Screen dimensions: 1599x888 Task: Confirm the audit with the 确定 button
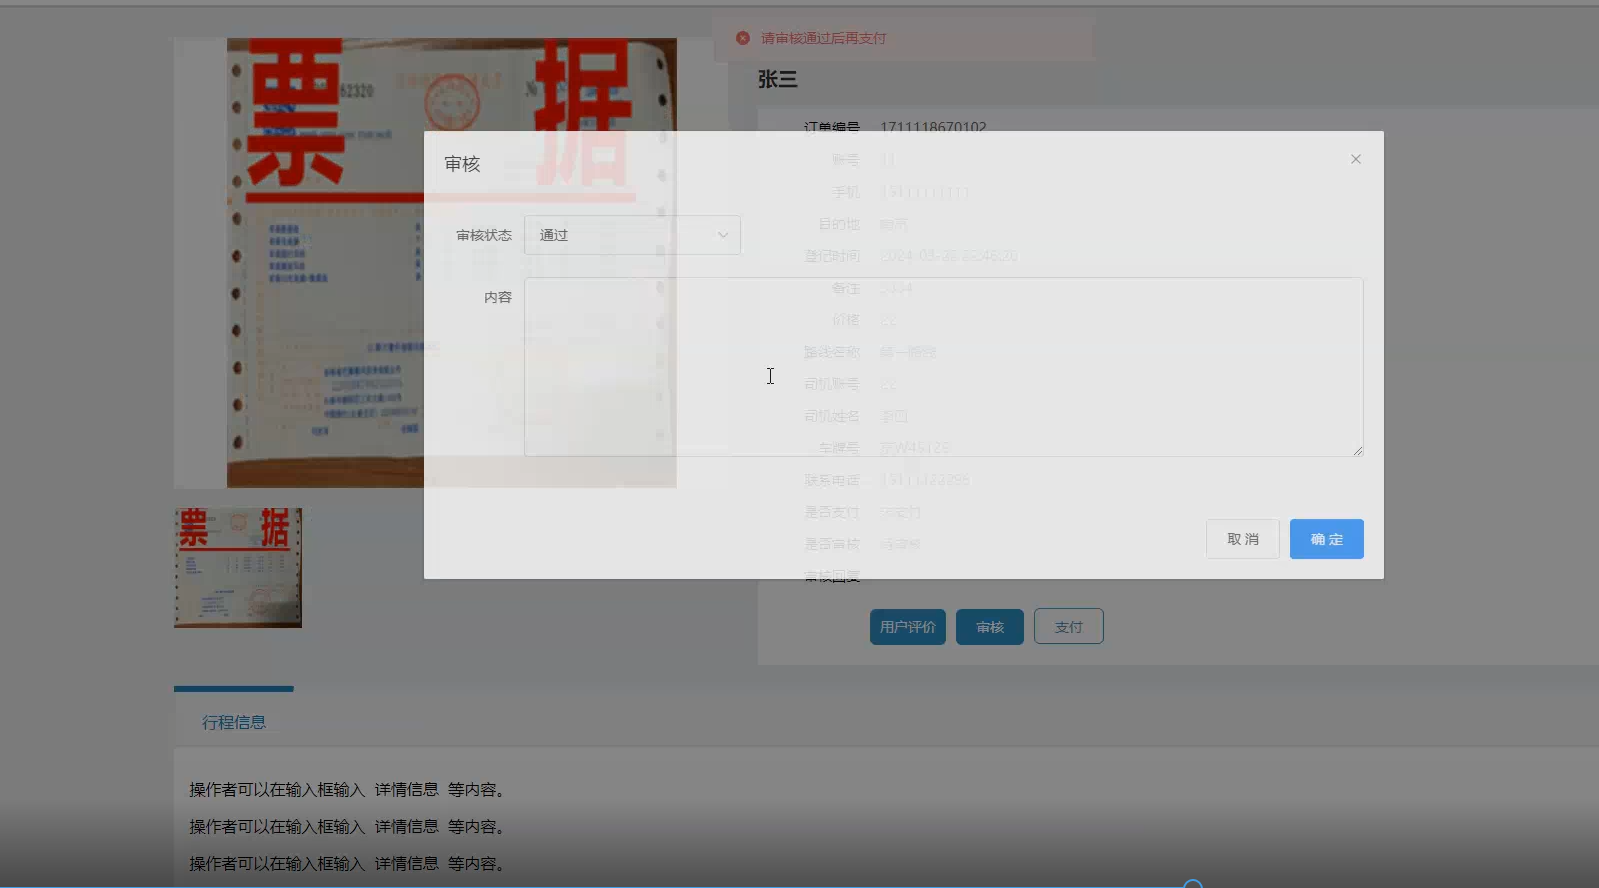point(1327,539)
